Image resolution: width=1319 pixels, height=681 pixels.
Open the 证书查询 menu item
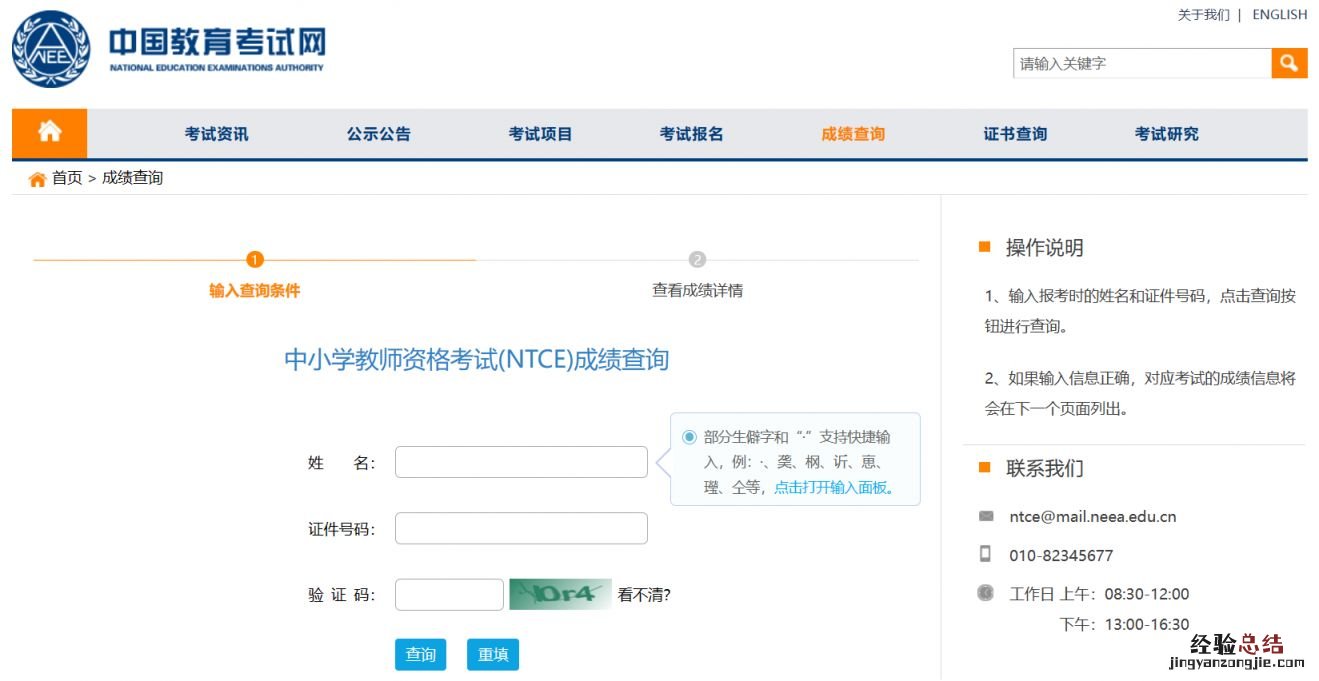(x=1015, y=134)
